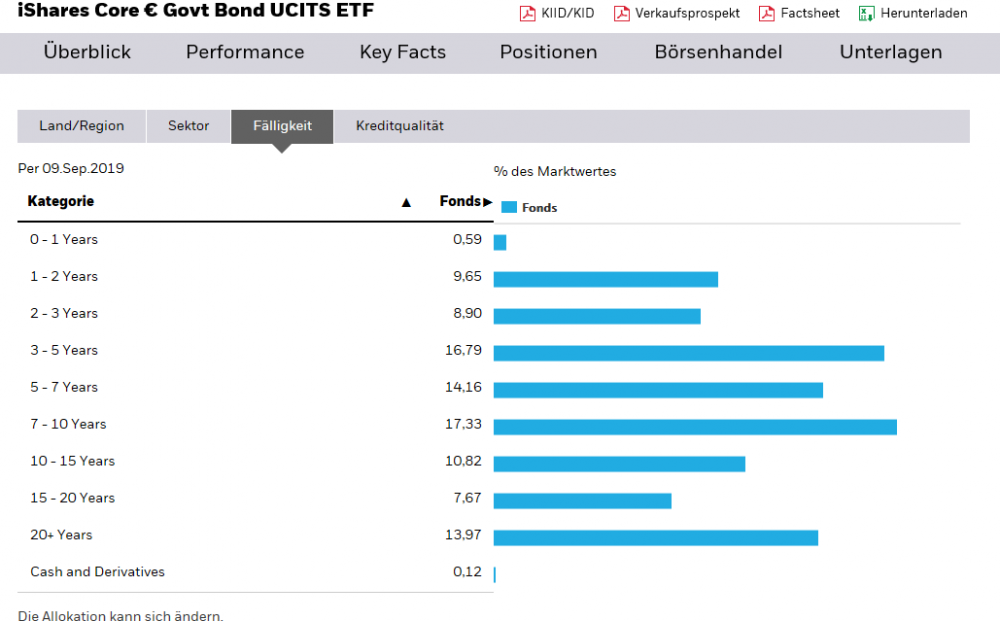1000x621 pixels.
Task: Click the value 13,97
Action: pyautogui.click(x=464, y=536)
